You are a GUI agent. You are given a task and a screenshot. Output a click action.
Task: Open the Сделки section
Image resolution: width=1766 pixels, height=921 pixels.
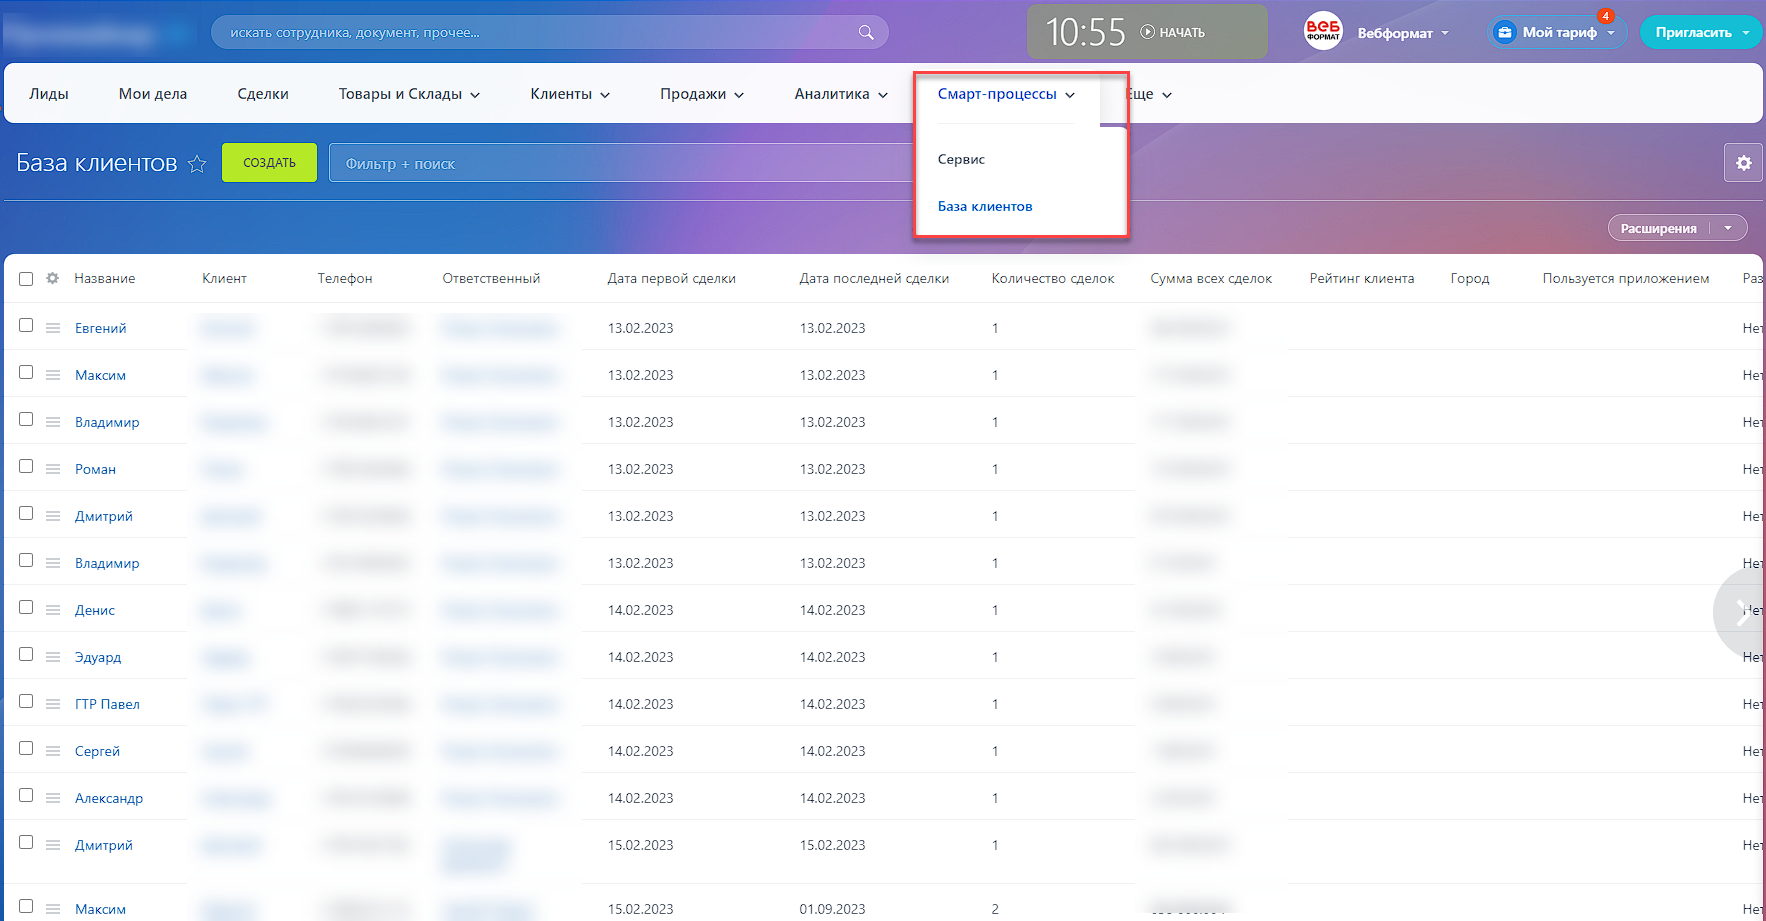click(x=263, y=94)
